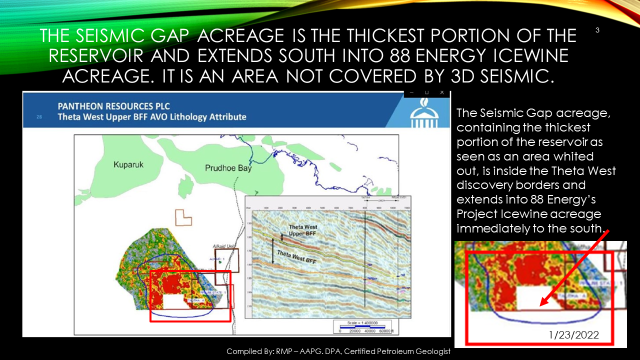This screenshot has width=640, height=360.
Task: Click the 'Theta West Upper BFF' seismic annotation
Action: point(302,231)
